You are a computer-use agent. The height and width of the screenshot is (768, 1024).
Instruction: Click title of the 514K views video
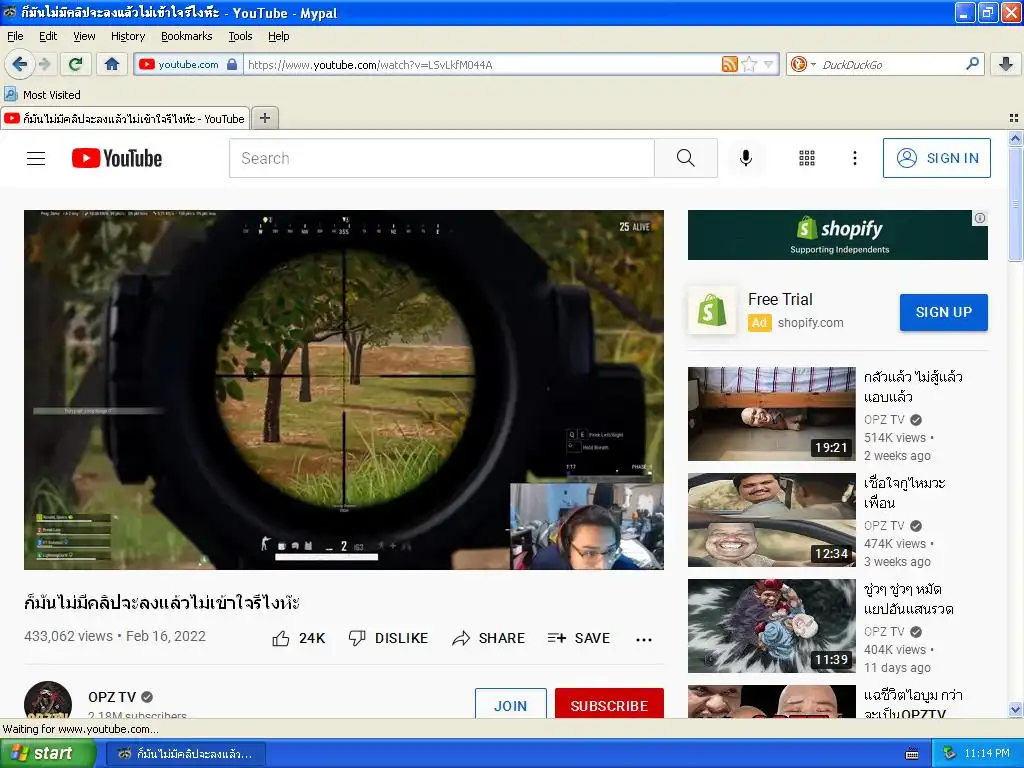(912, 387)
